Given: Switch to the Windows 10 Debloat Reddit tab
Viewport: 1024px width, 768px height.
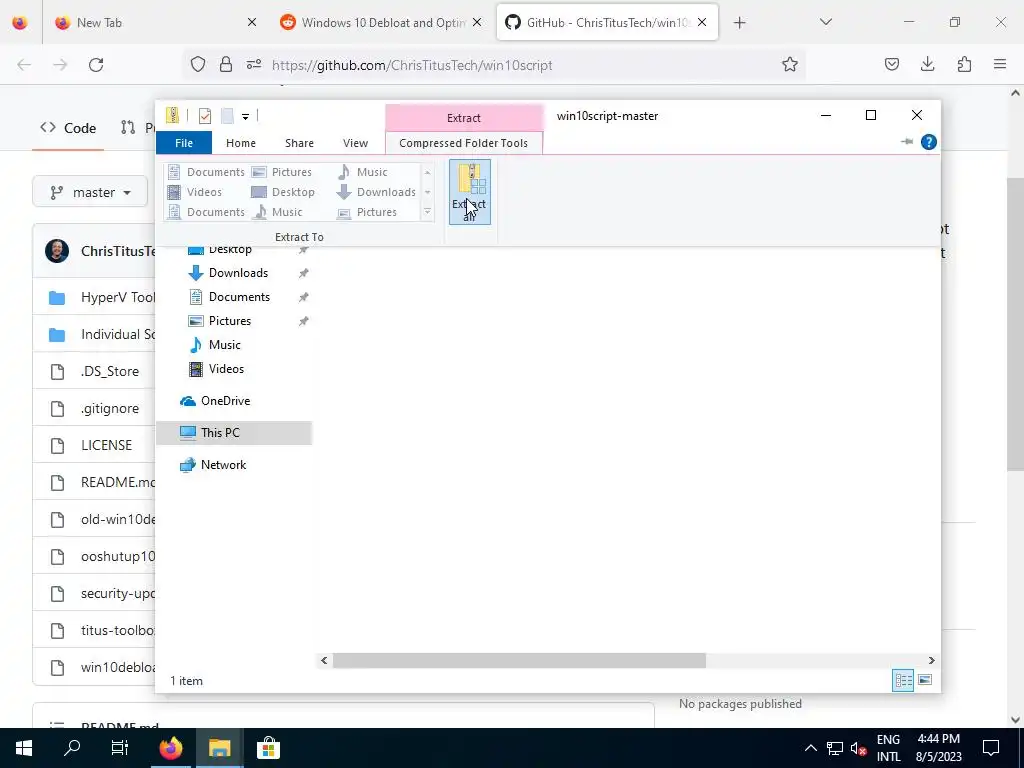Looking at the screenshot, I should tap(381, 22).
